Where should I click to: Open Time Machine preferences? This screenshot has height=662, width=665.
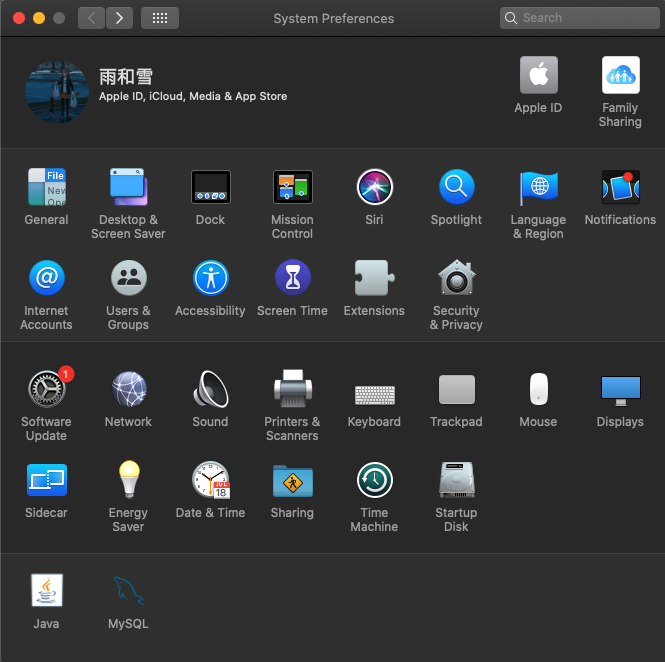pos(374,480)
